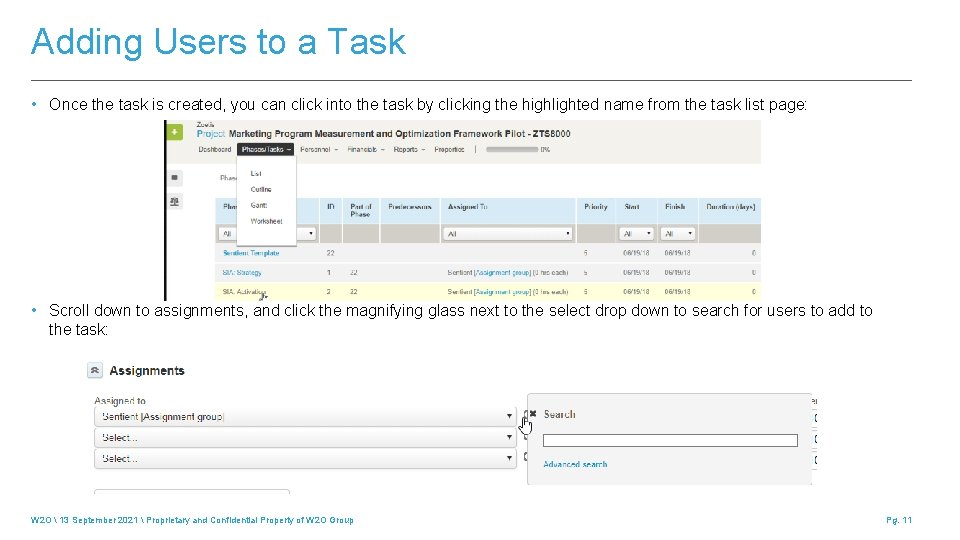The height and width of the screenshot is (540, 960).
Task: Choose List from Phases/Tasks dropdown
Action: pos(256,173)
